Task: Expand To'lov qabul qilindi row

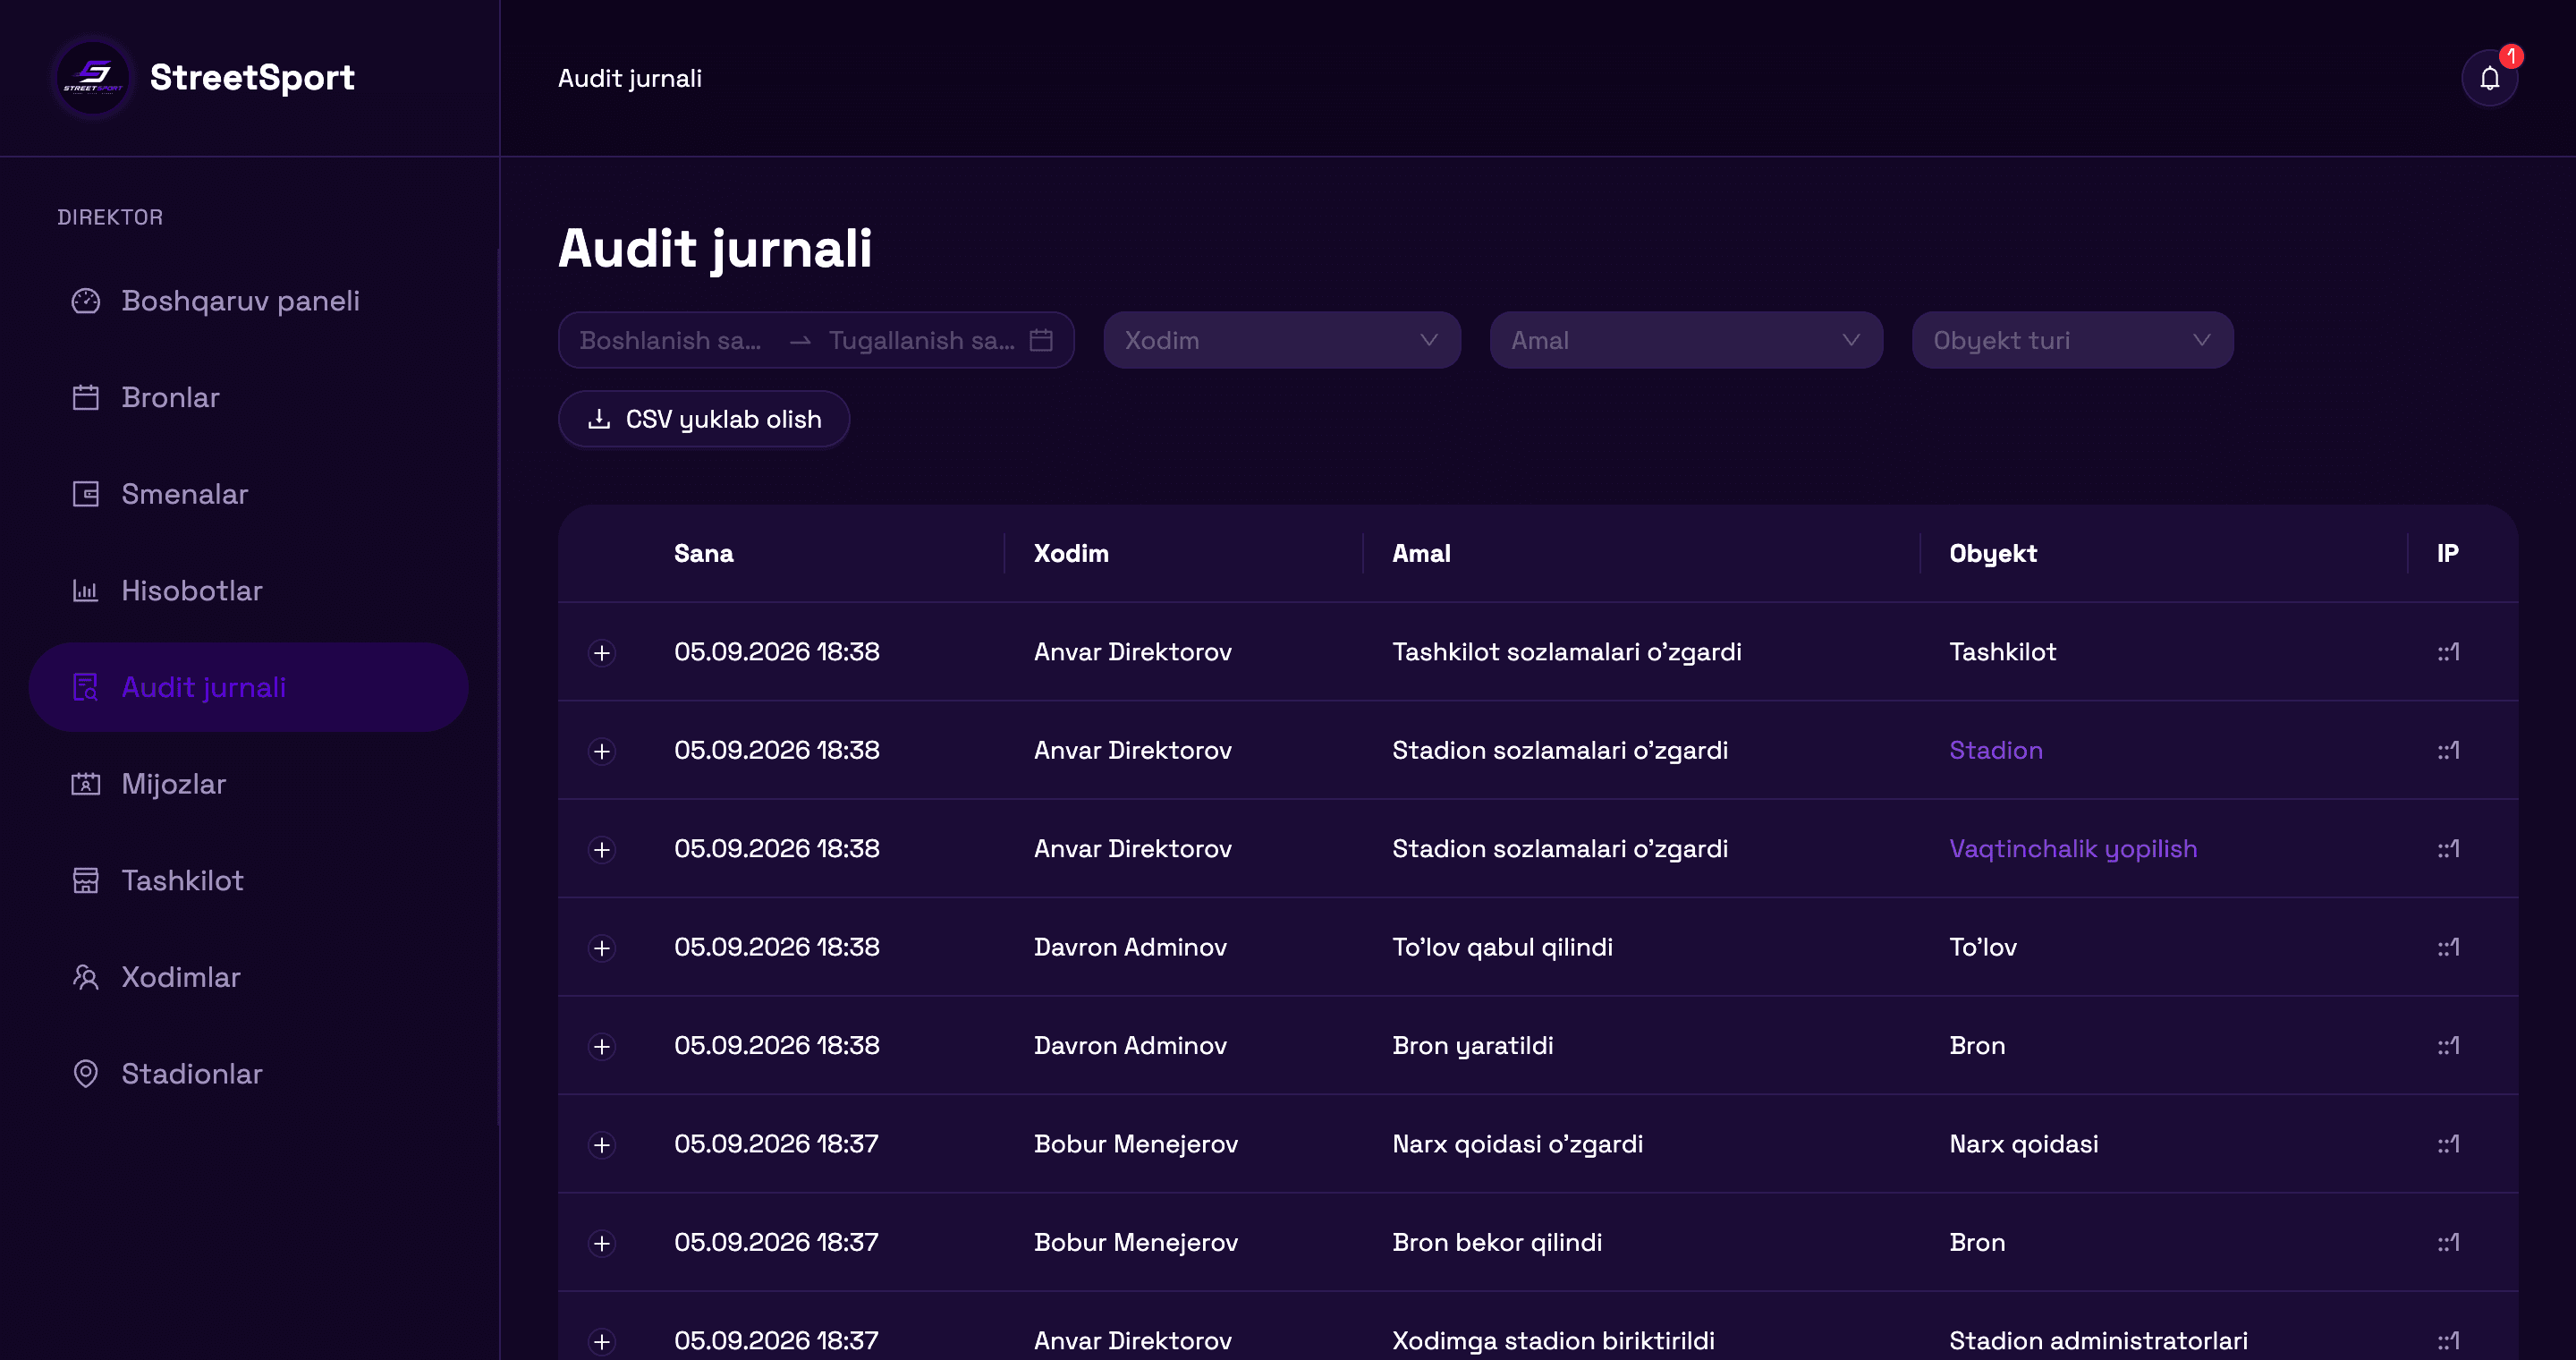Action: pyautogui.click(x=602, y=948)
